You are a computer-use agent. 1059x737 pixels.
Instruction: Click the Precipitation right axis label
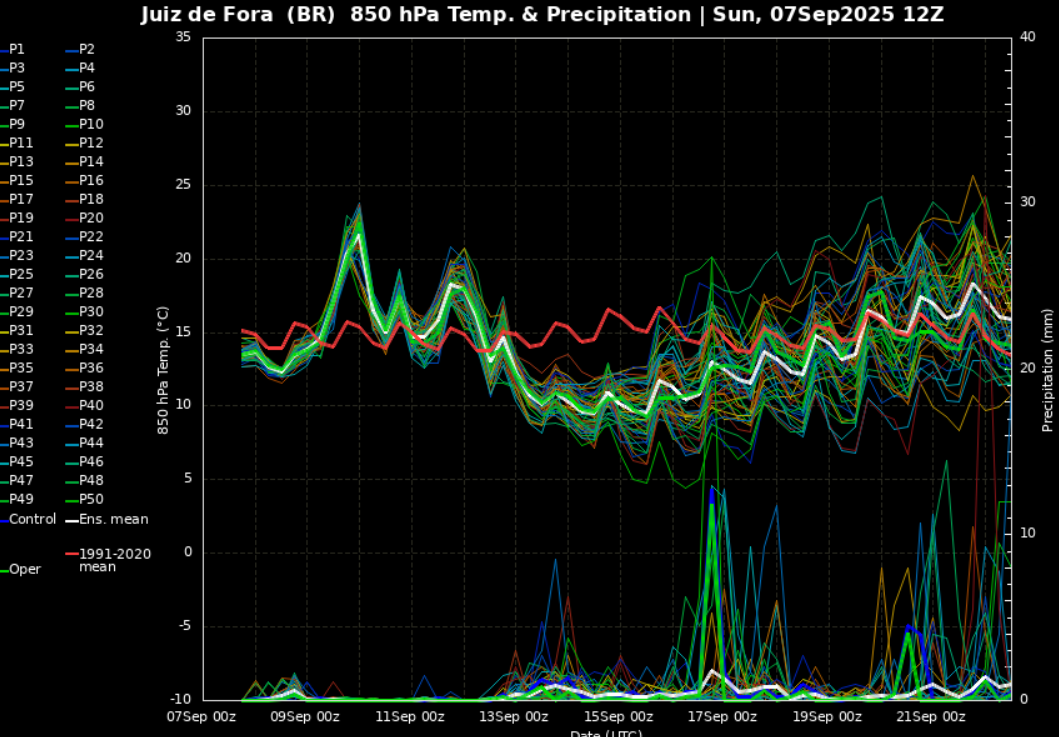point(1047,370)
